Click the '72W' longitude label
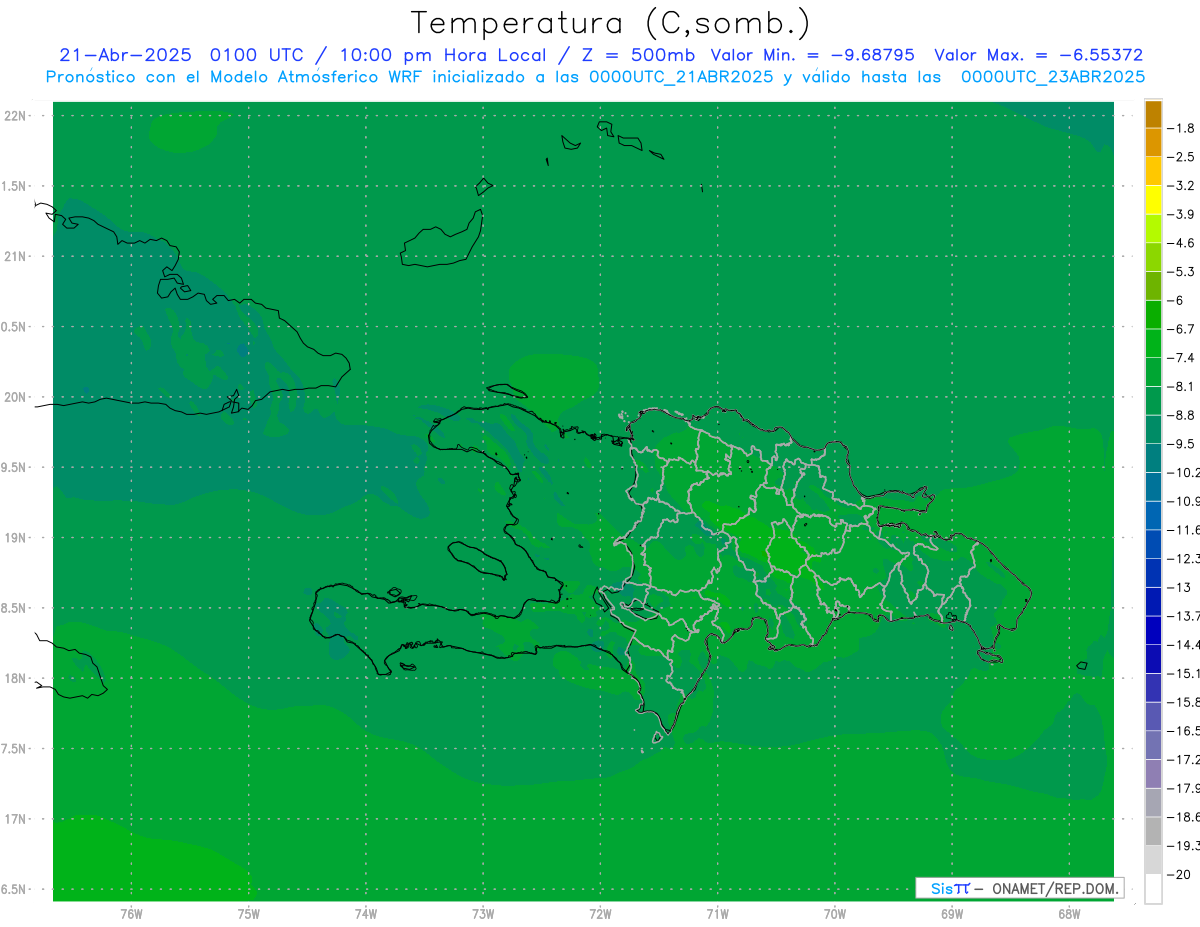This screenshot has width=1200, height=927. [x=600, y=913]
